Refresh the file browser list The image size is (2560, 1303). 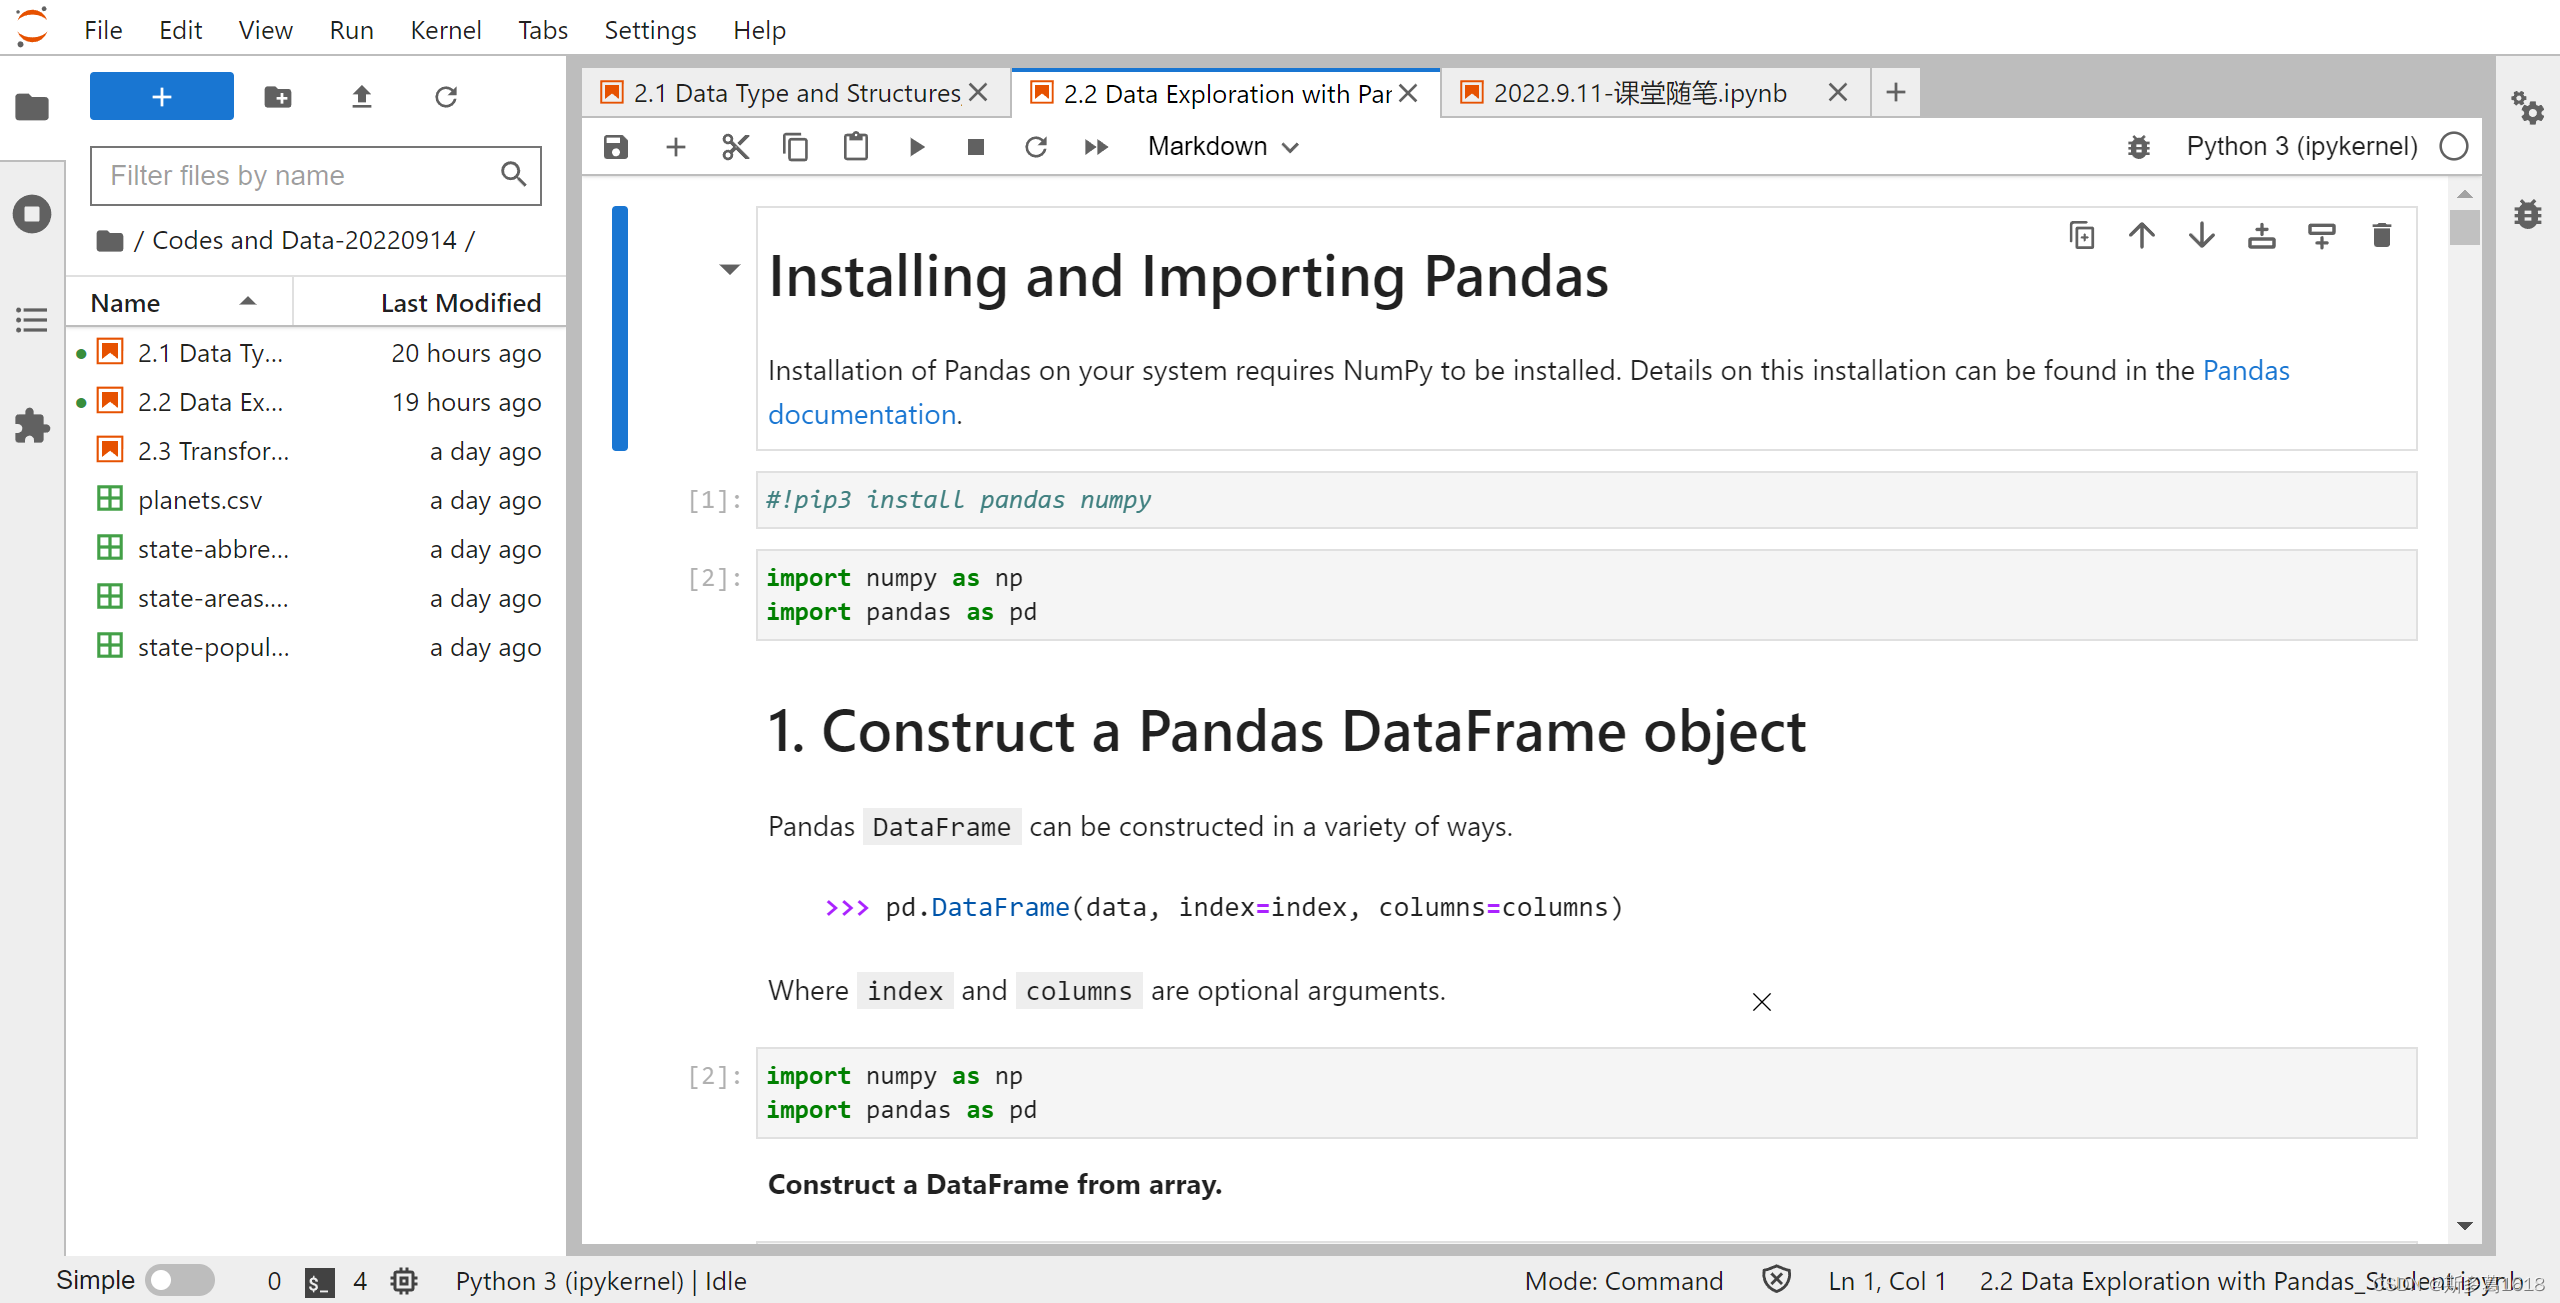click(x=446, y=97)
